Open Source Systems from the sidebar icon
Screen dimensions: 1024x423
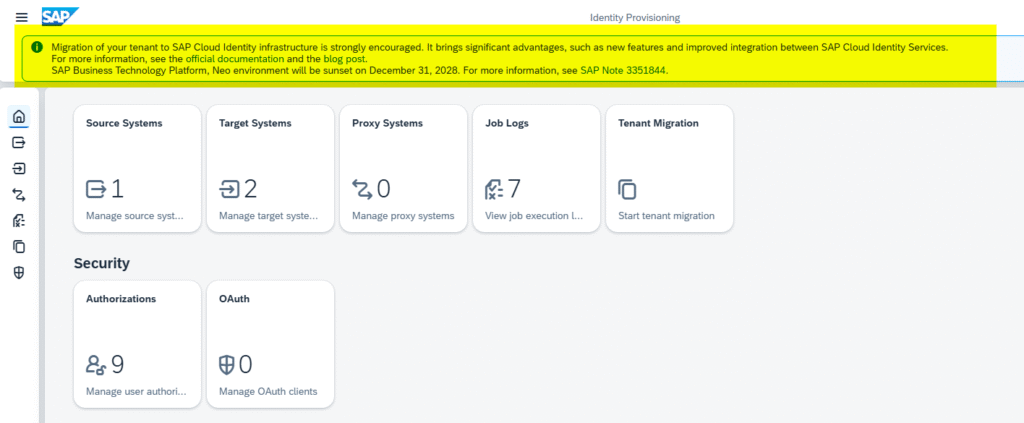[19, 142]
